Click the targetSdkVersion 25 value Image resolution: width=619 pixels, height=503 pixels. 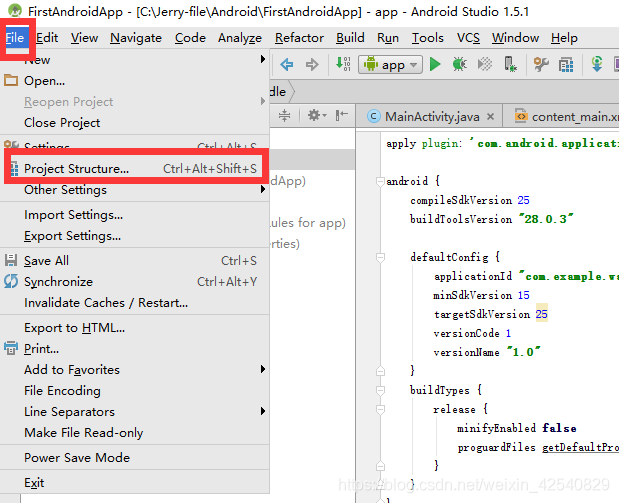541,314
